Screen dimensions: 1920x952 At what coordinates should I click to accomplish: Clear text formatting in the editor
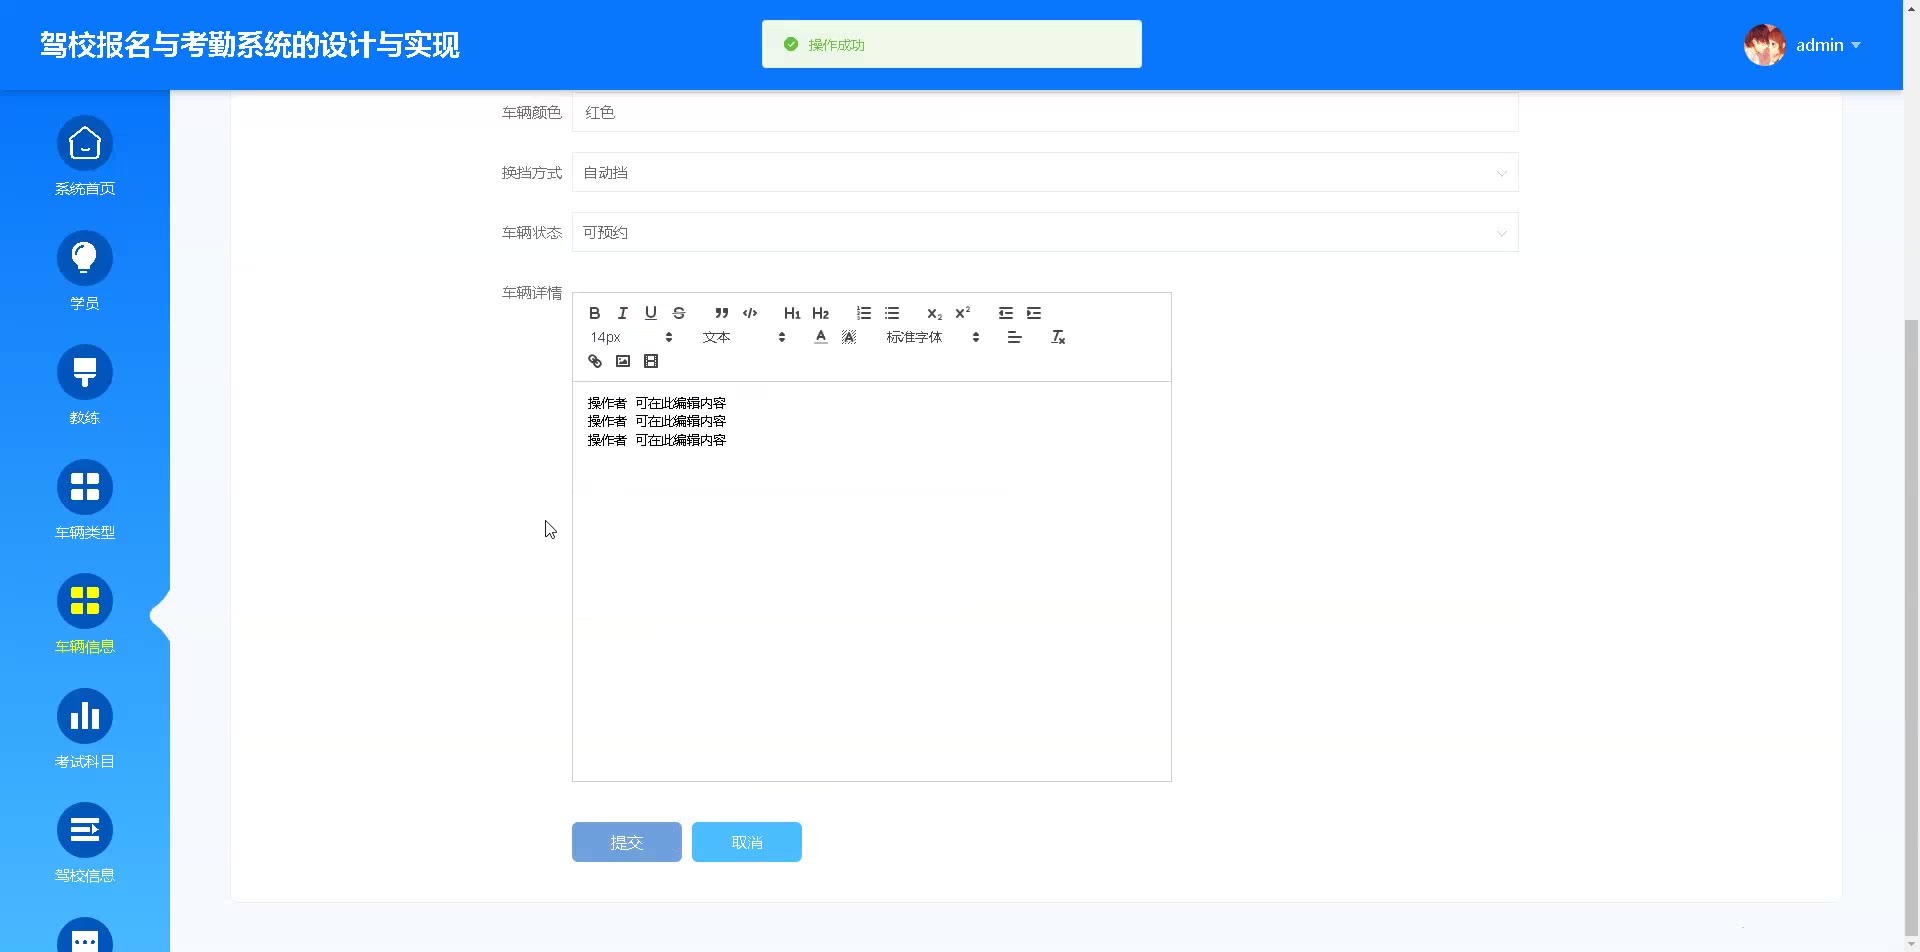point(1058,337)
